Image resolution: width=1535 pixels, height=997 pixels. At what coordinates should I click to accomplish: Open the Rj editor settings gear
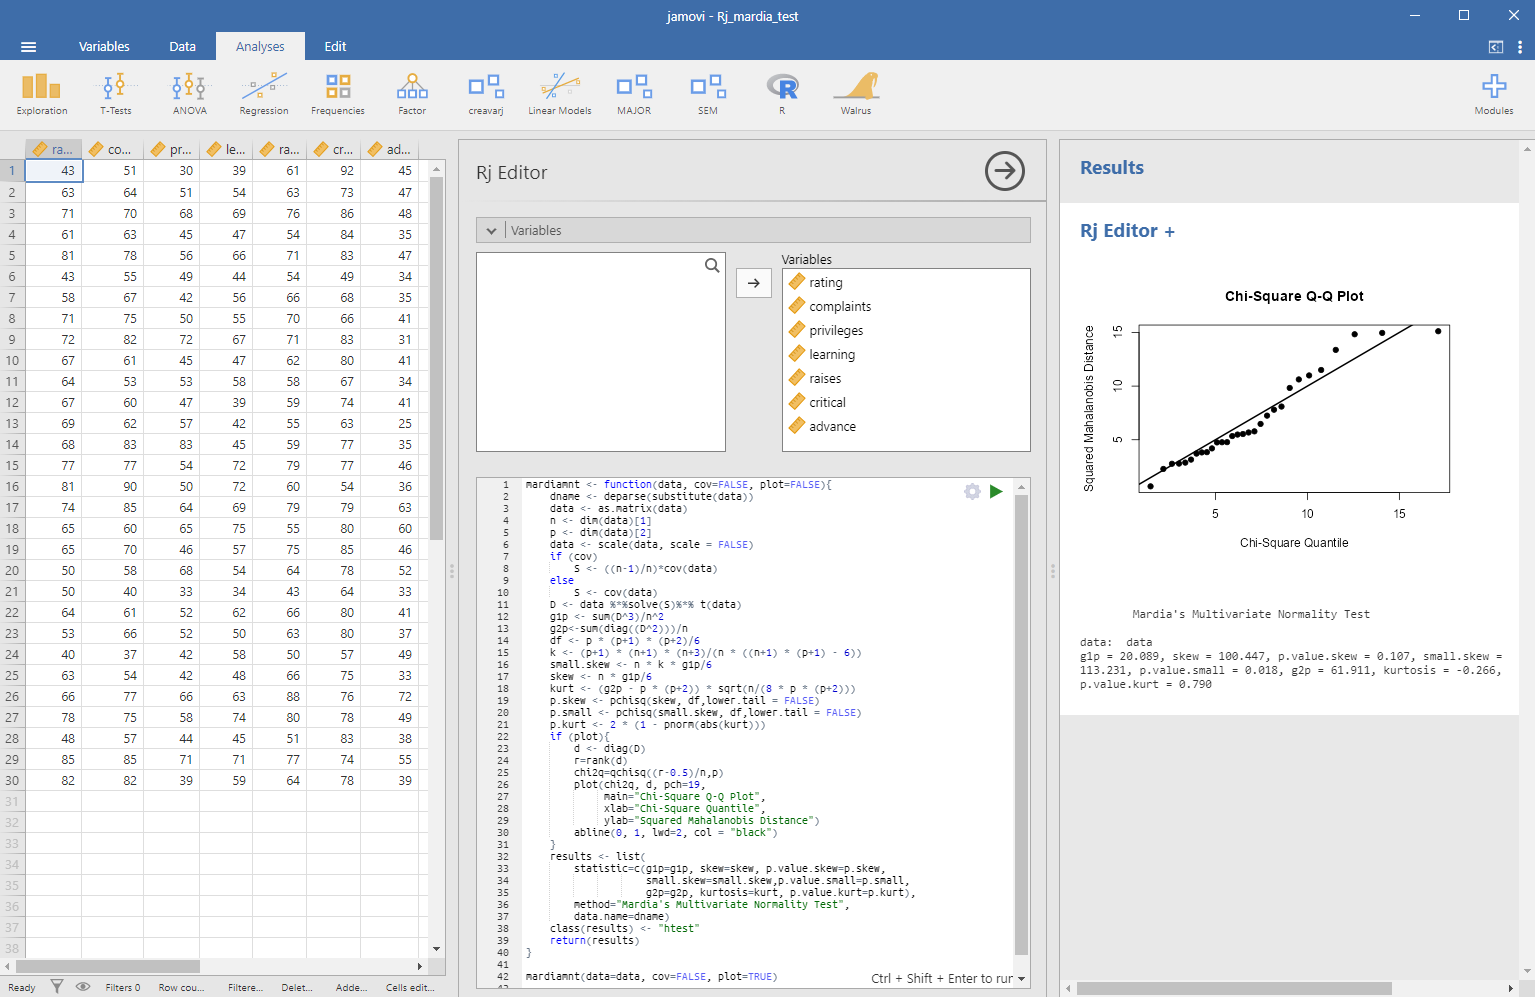point(972,491)
